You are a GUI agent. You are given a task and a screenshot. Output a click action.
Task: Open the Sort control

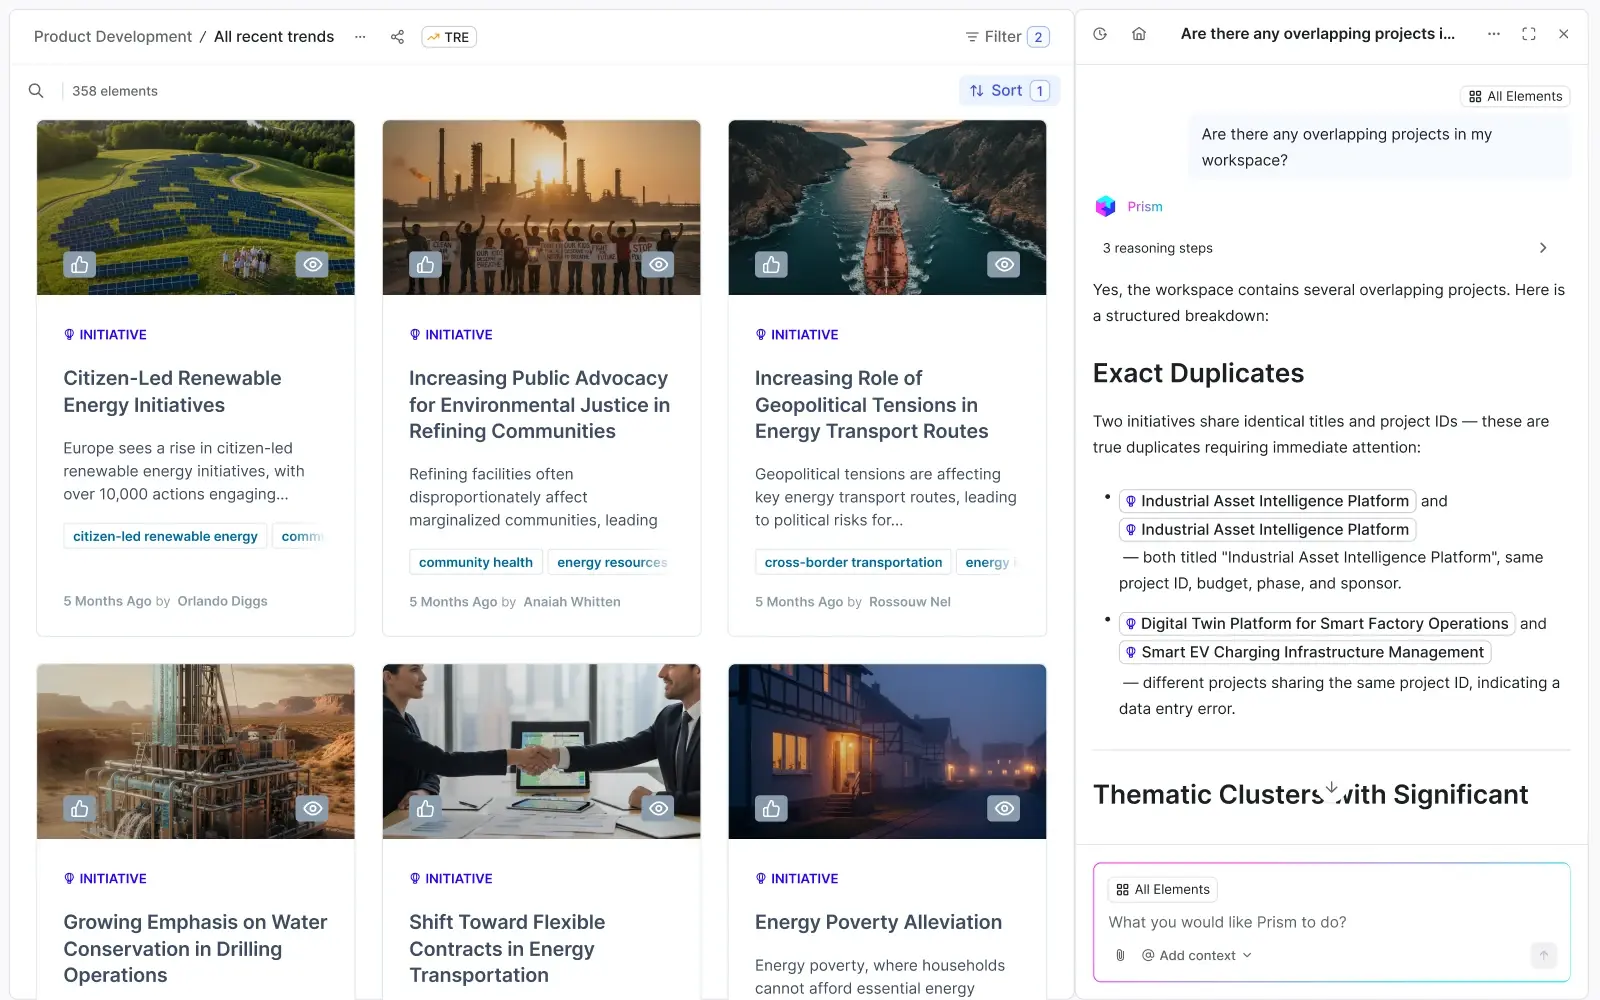pyautogui.click(x=1009, y=91)
